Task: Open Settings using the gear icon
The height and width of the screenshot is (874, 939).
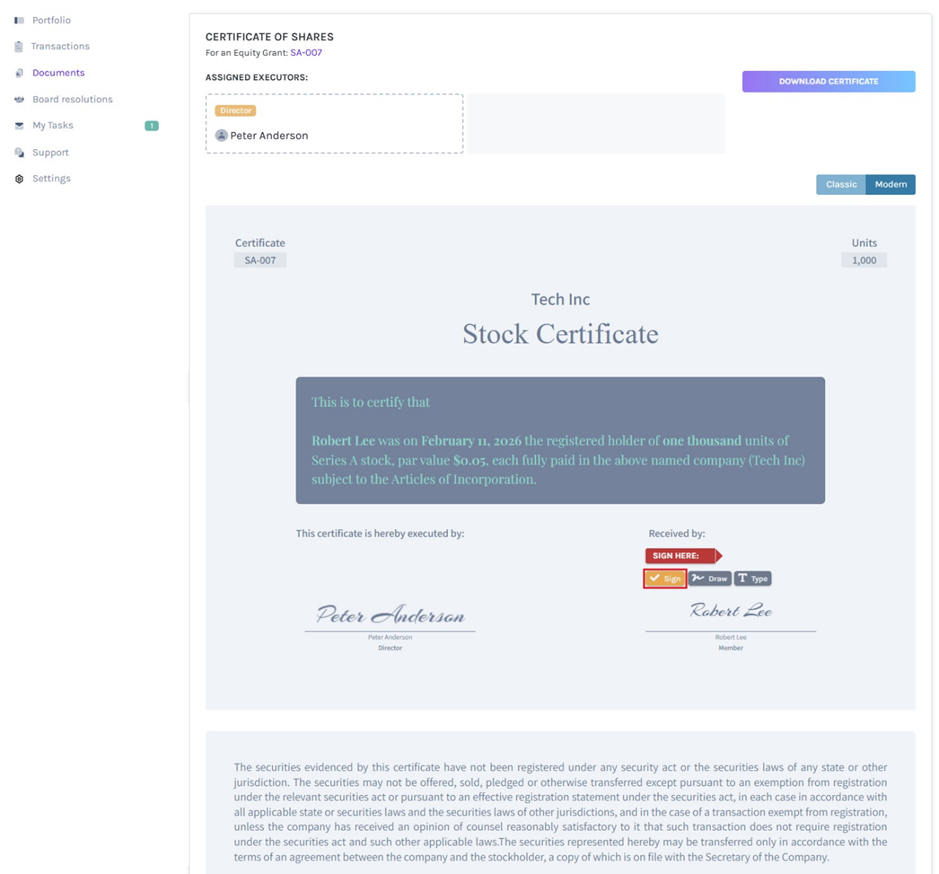Action: click(17, 178)
